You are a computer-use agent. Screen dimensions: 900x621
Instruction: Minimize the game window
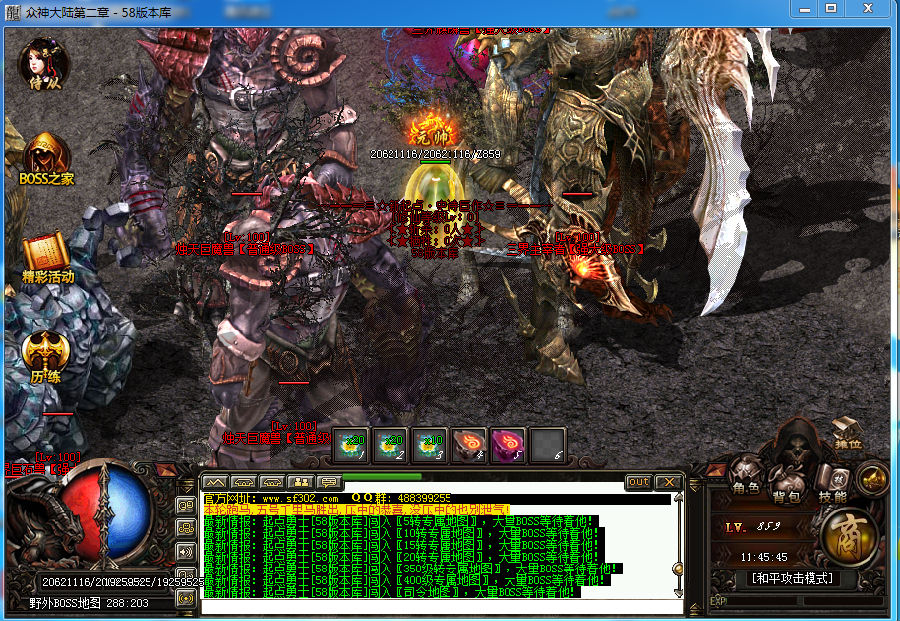[805, 9]
